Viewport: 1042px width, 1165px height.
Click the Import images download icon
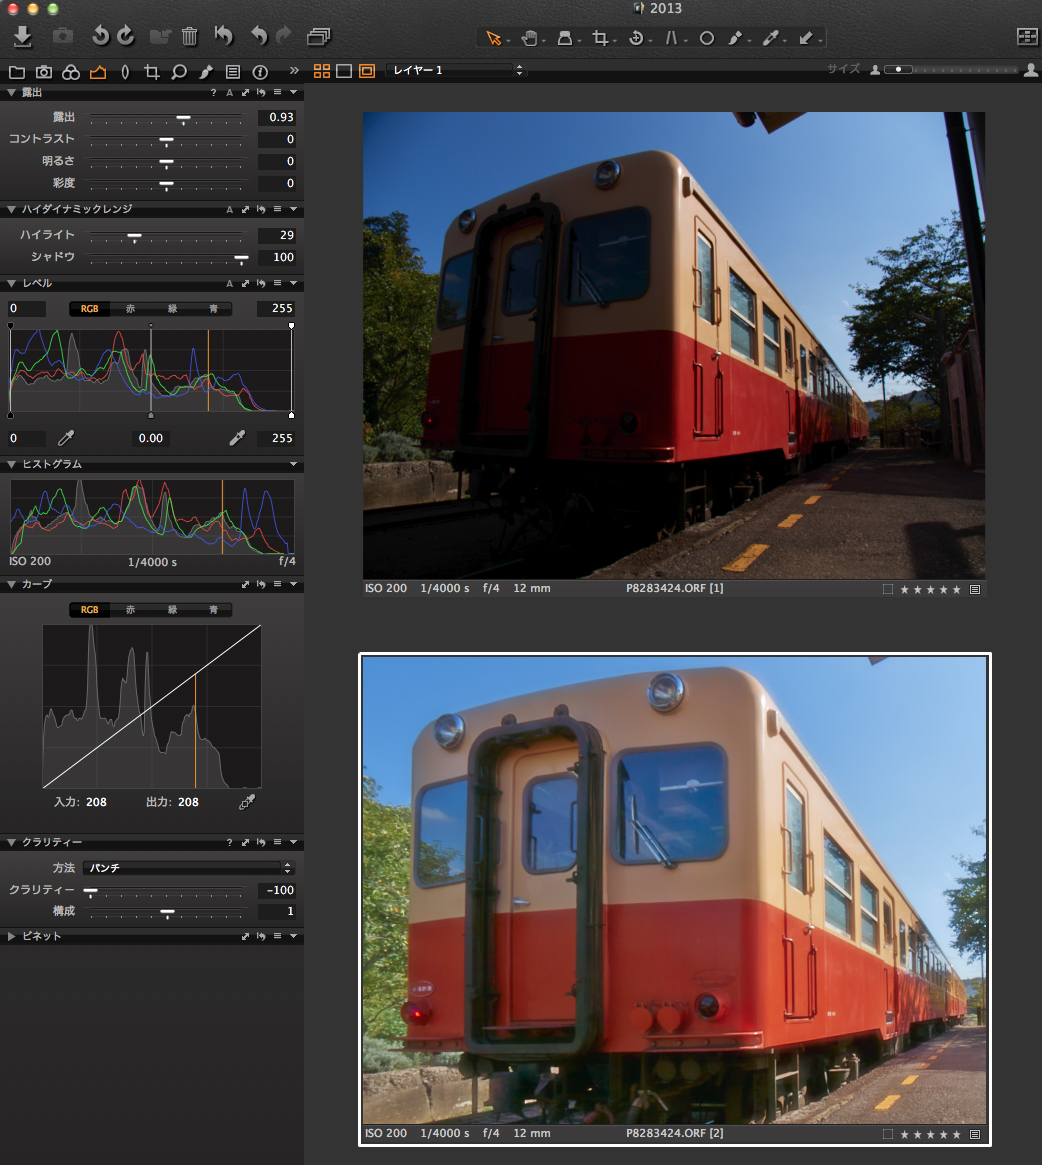click(23, 37)
